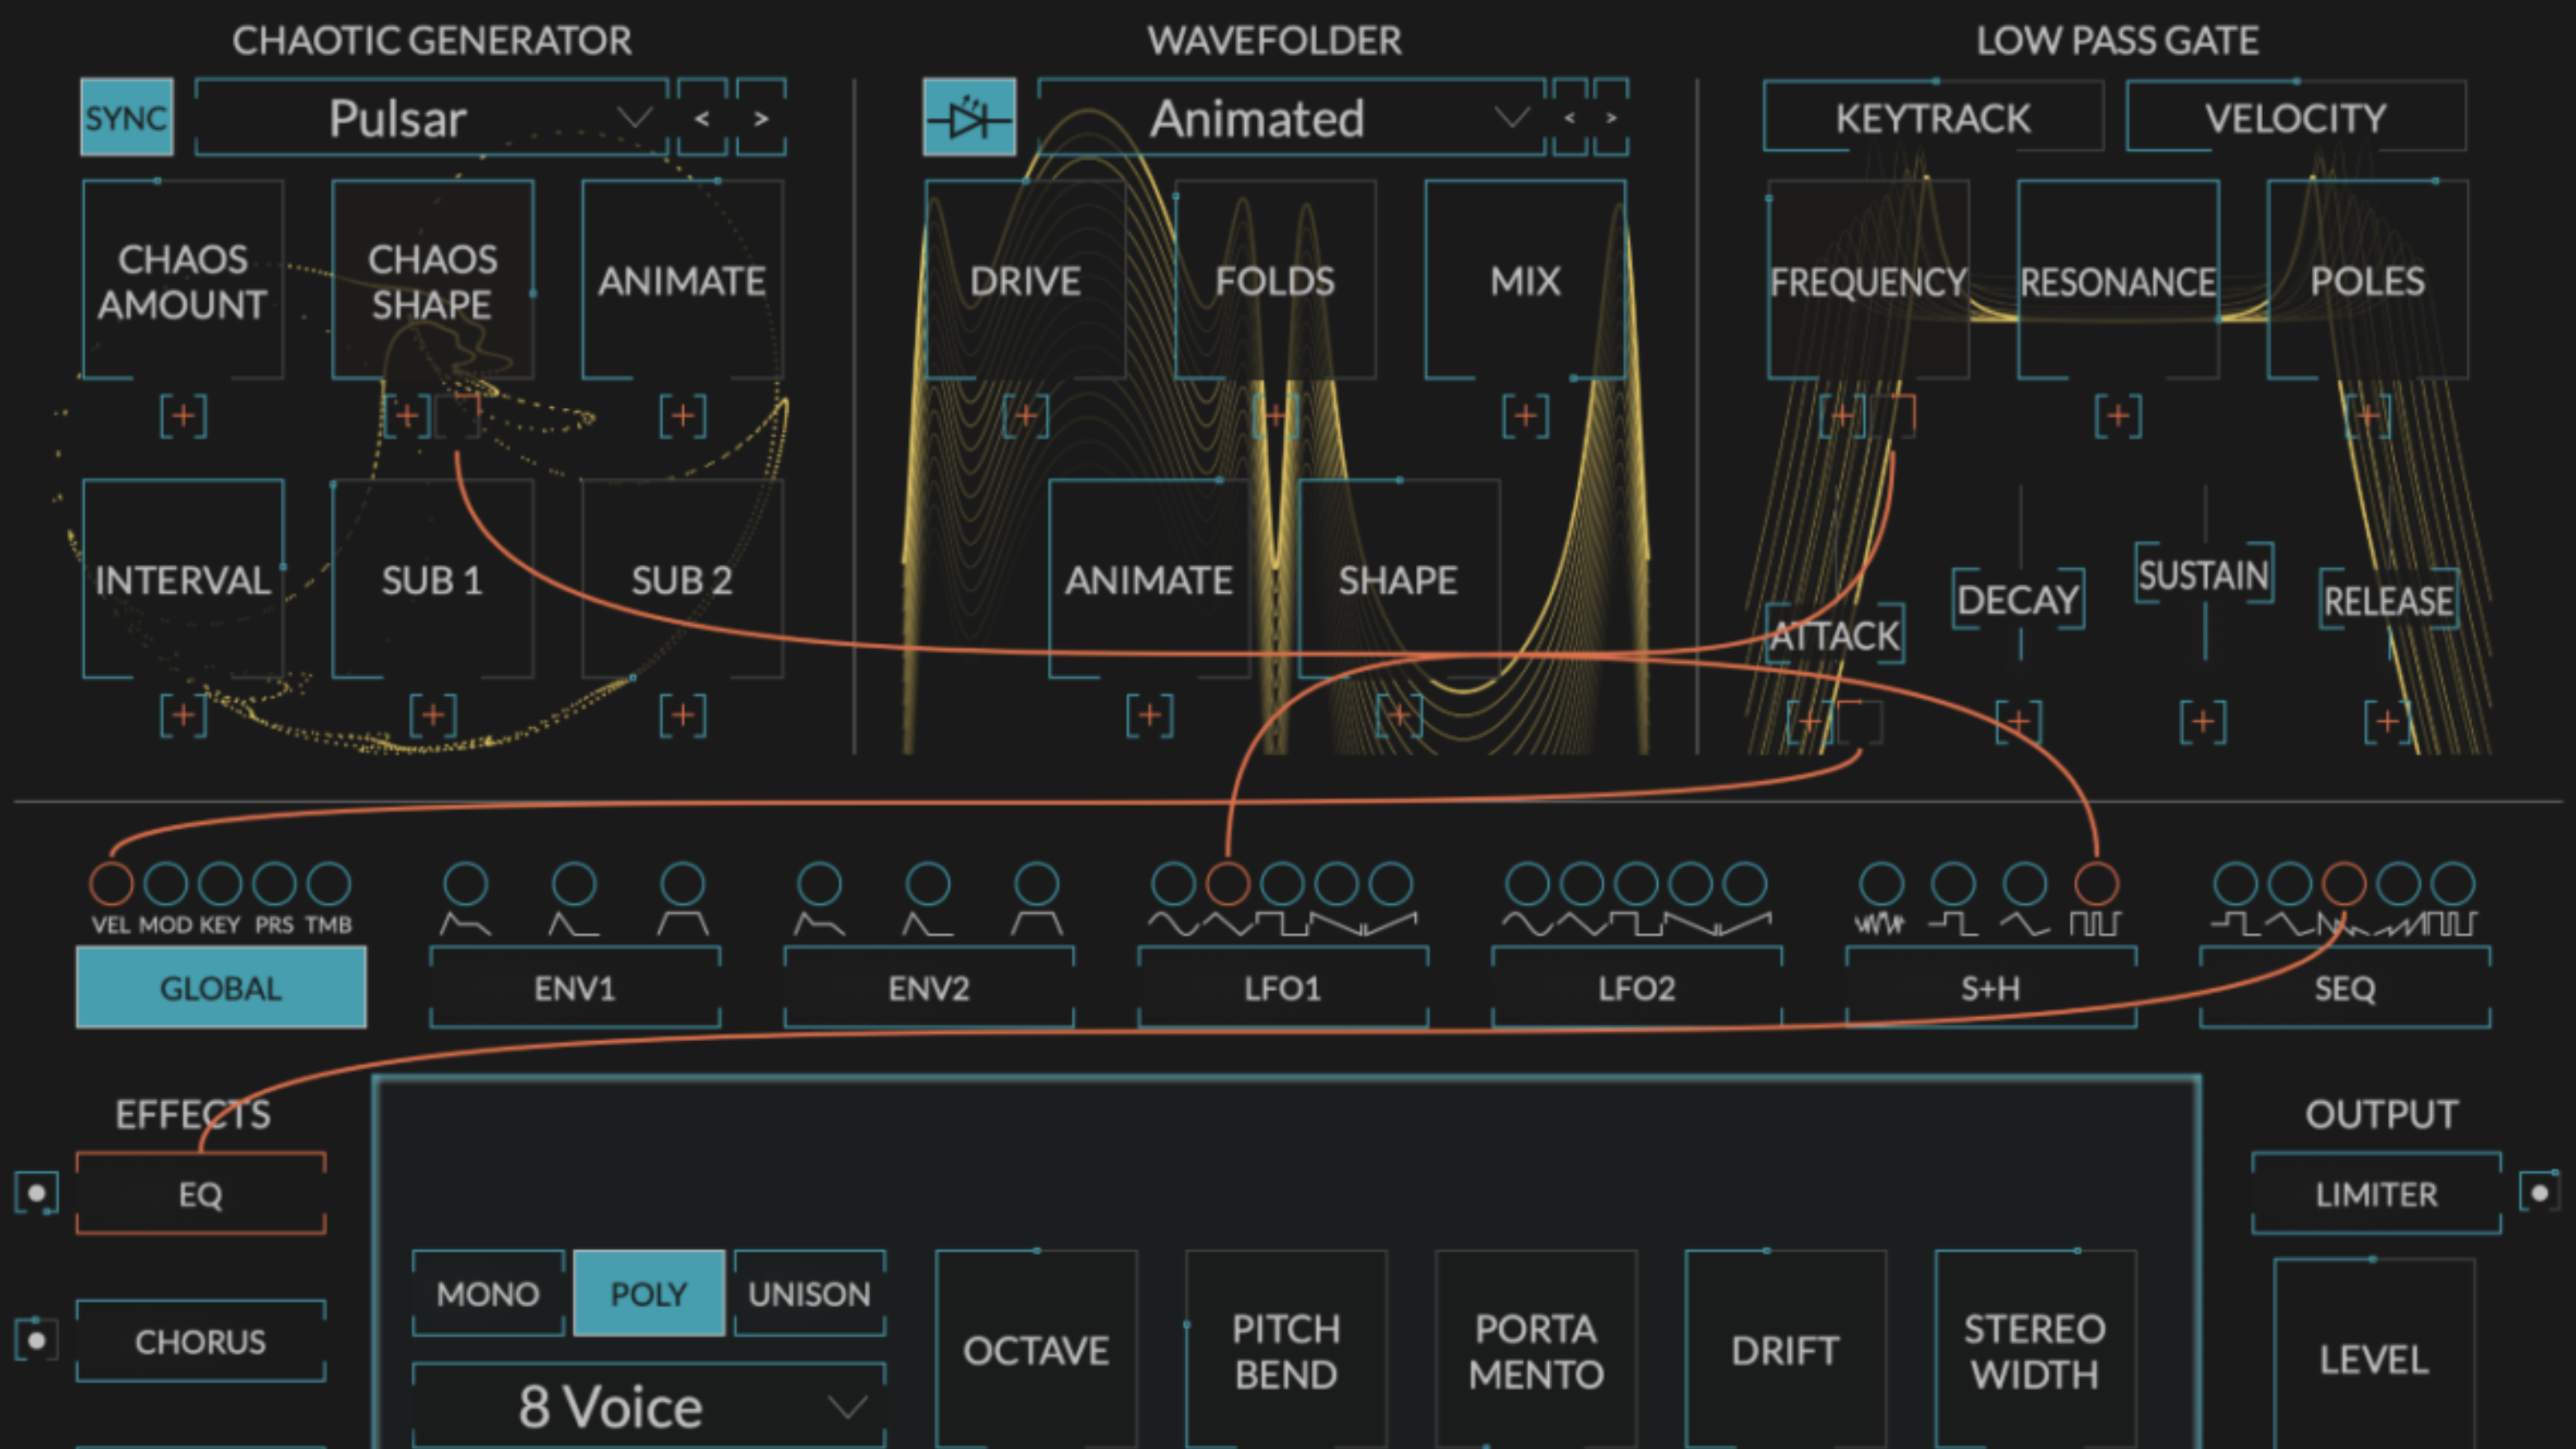Add modulation under the CHAOS AMOUNT knob

tap(183, 415)
